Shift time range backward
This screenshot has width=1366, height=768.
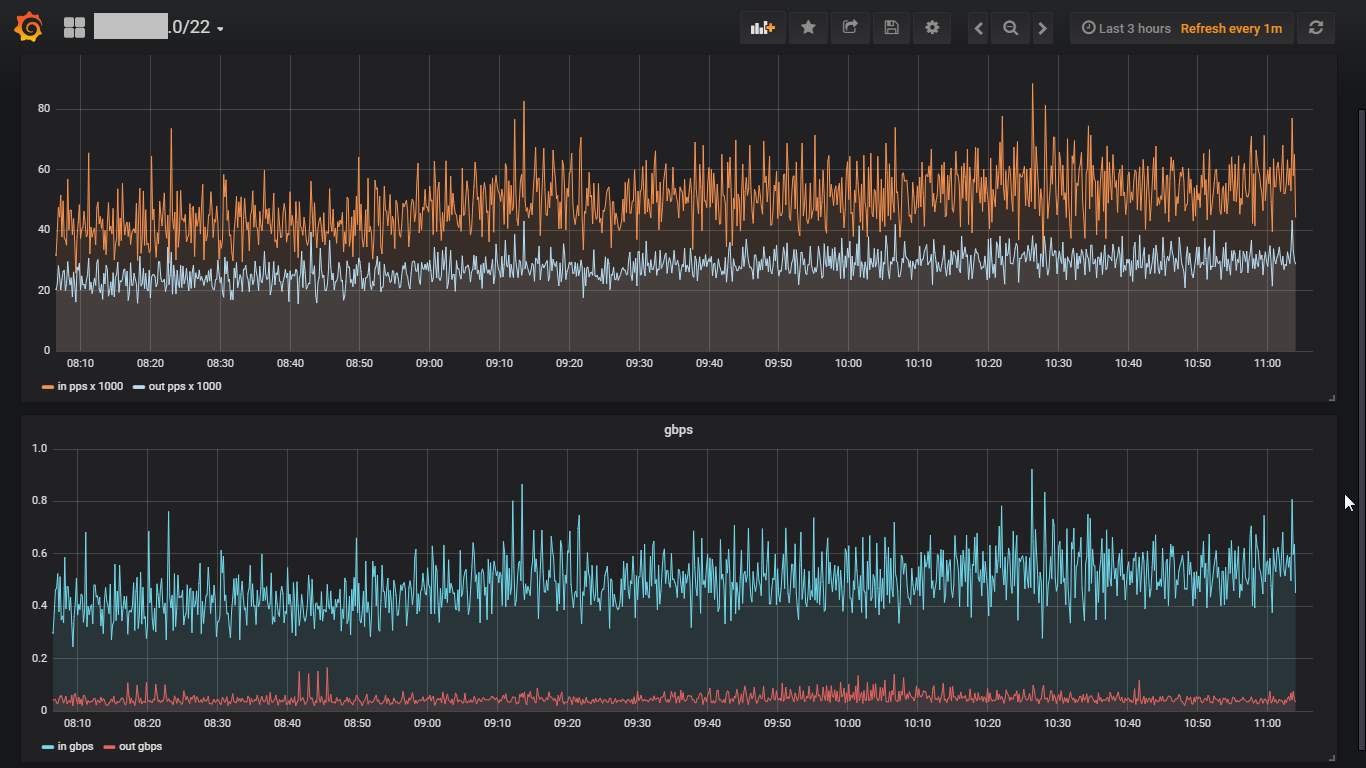point(980,28)
